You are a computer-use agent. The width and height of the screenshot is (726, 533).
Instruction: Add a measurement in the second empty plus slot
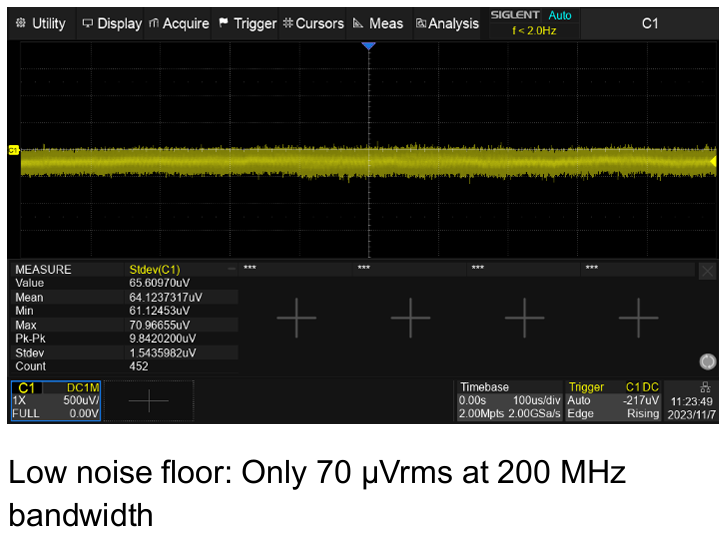[x=410, y=318]
